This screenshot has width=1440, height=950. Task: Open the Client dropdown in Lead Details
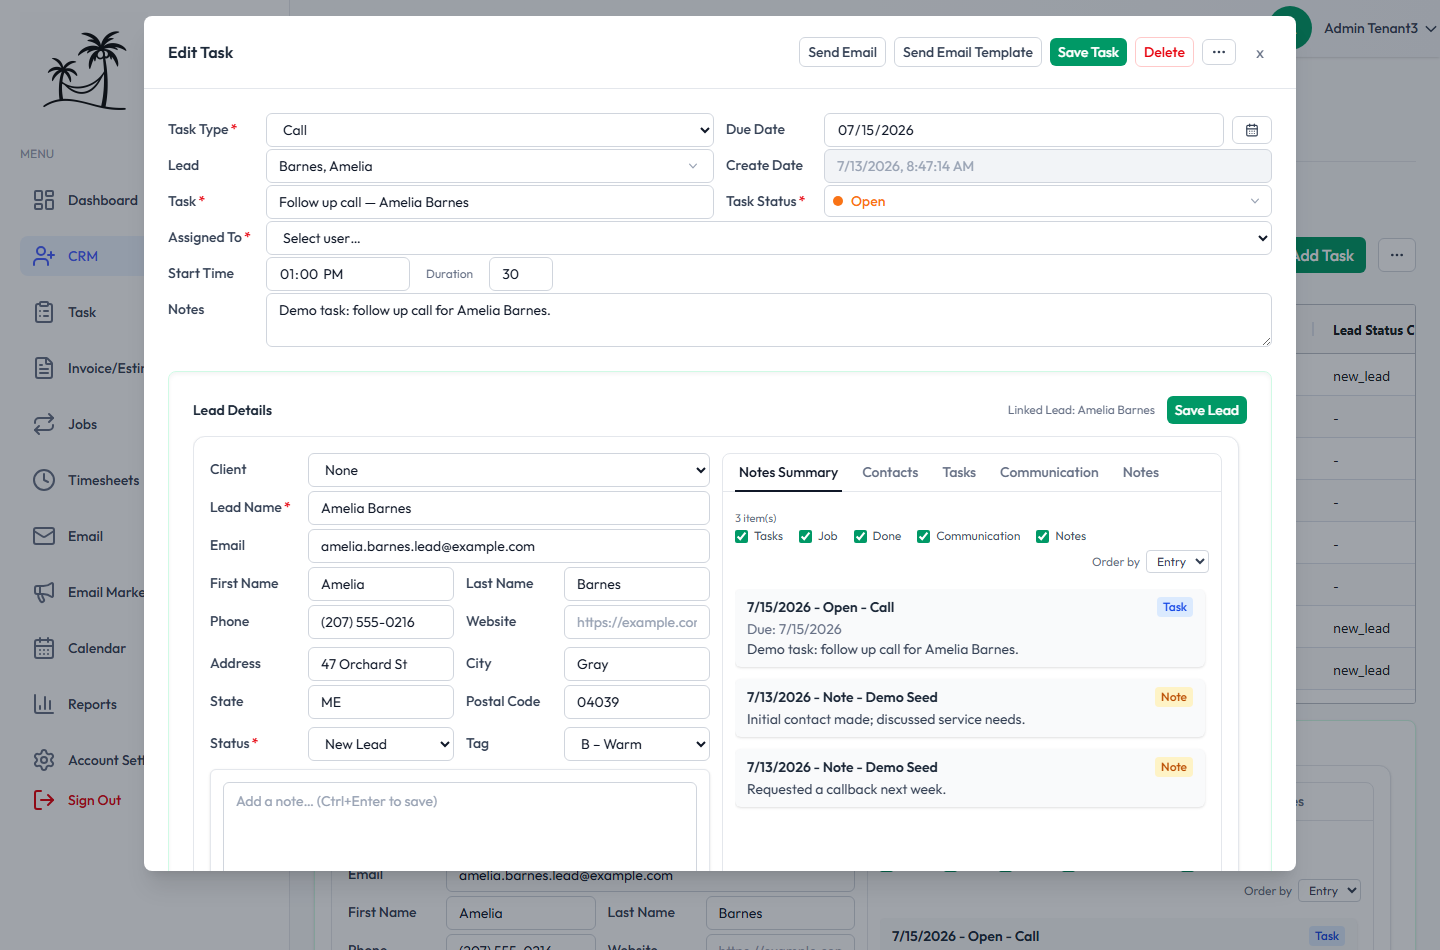point(509,470)
